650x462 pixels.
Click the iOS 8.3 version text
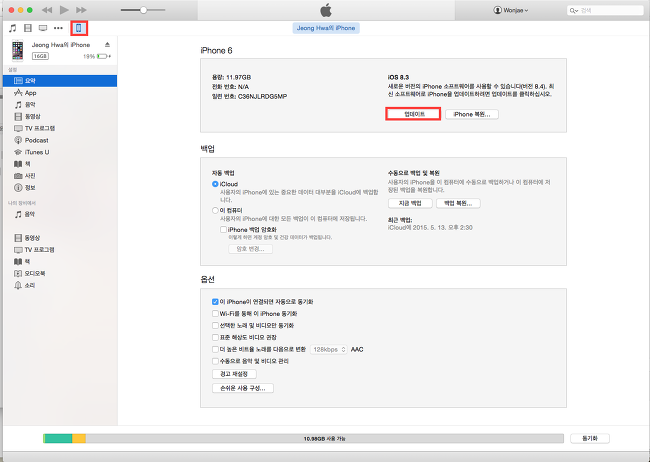pyautogui.click(x=398, y=77)
